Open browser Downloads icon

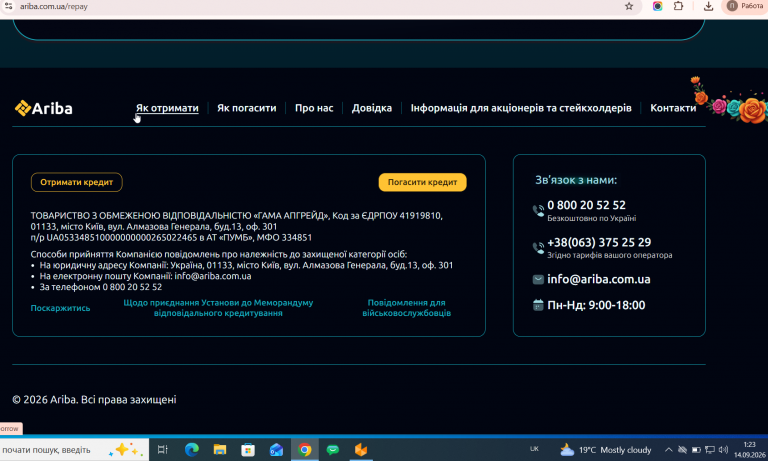(x=708, y=6)
